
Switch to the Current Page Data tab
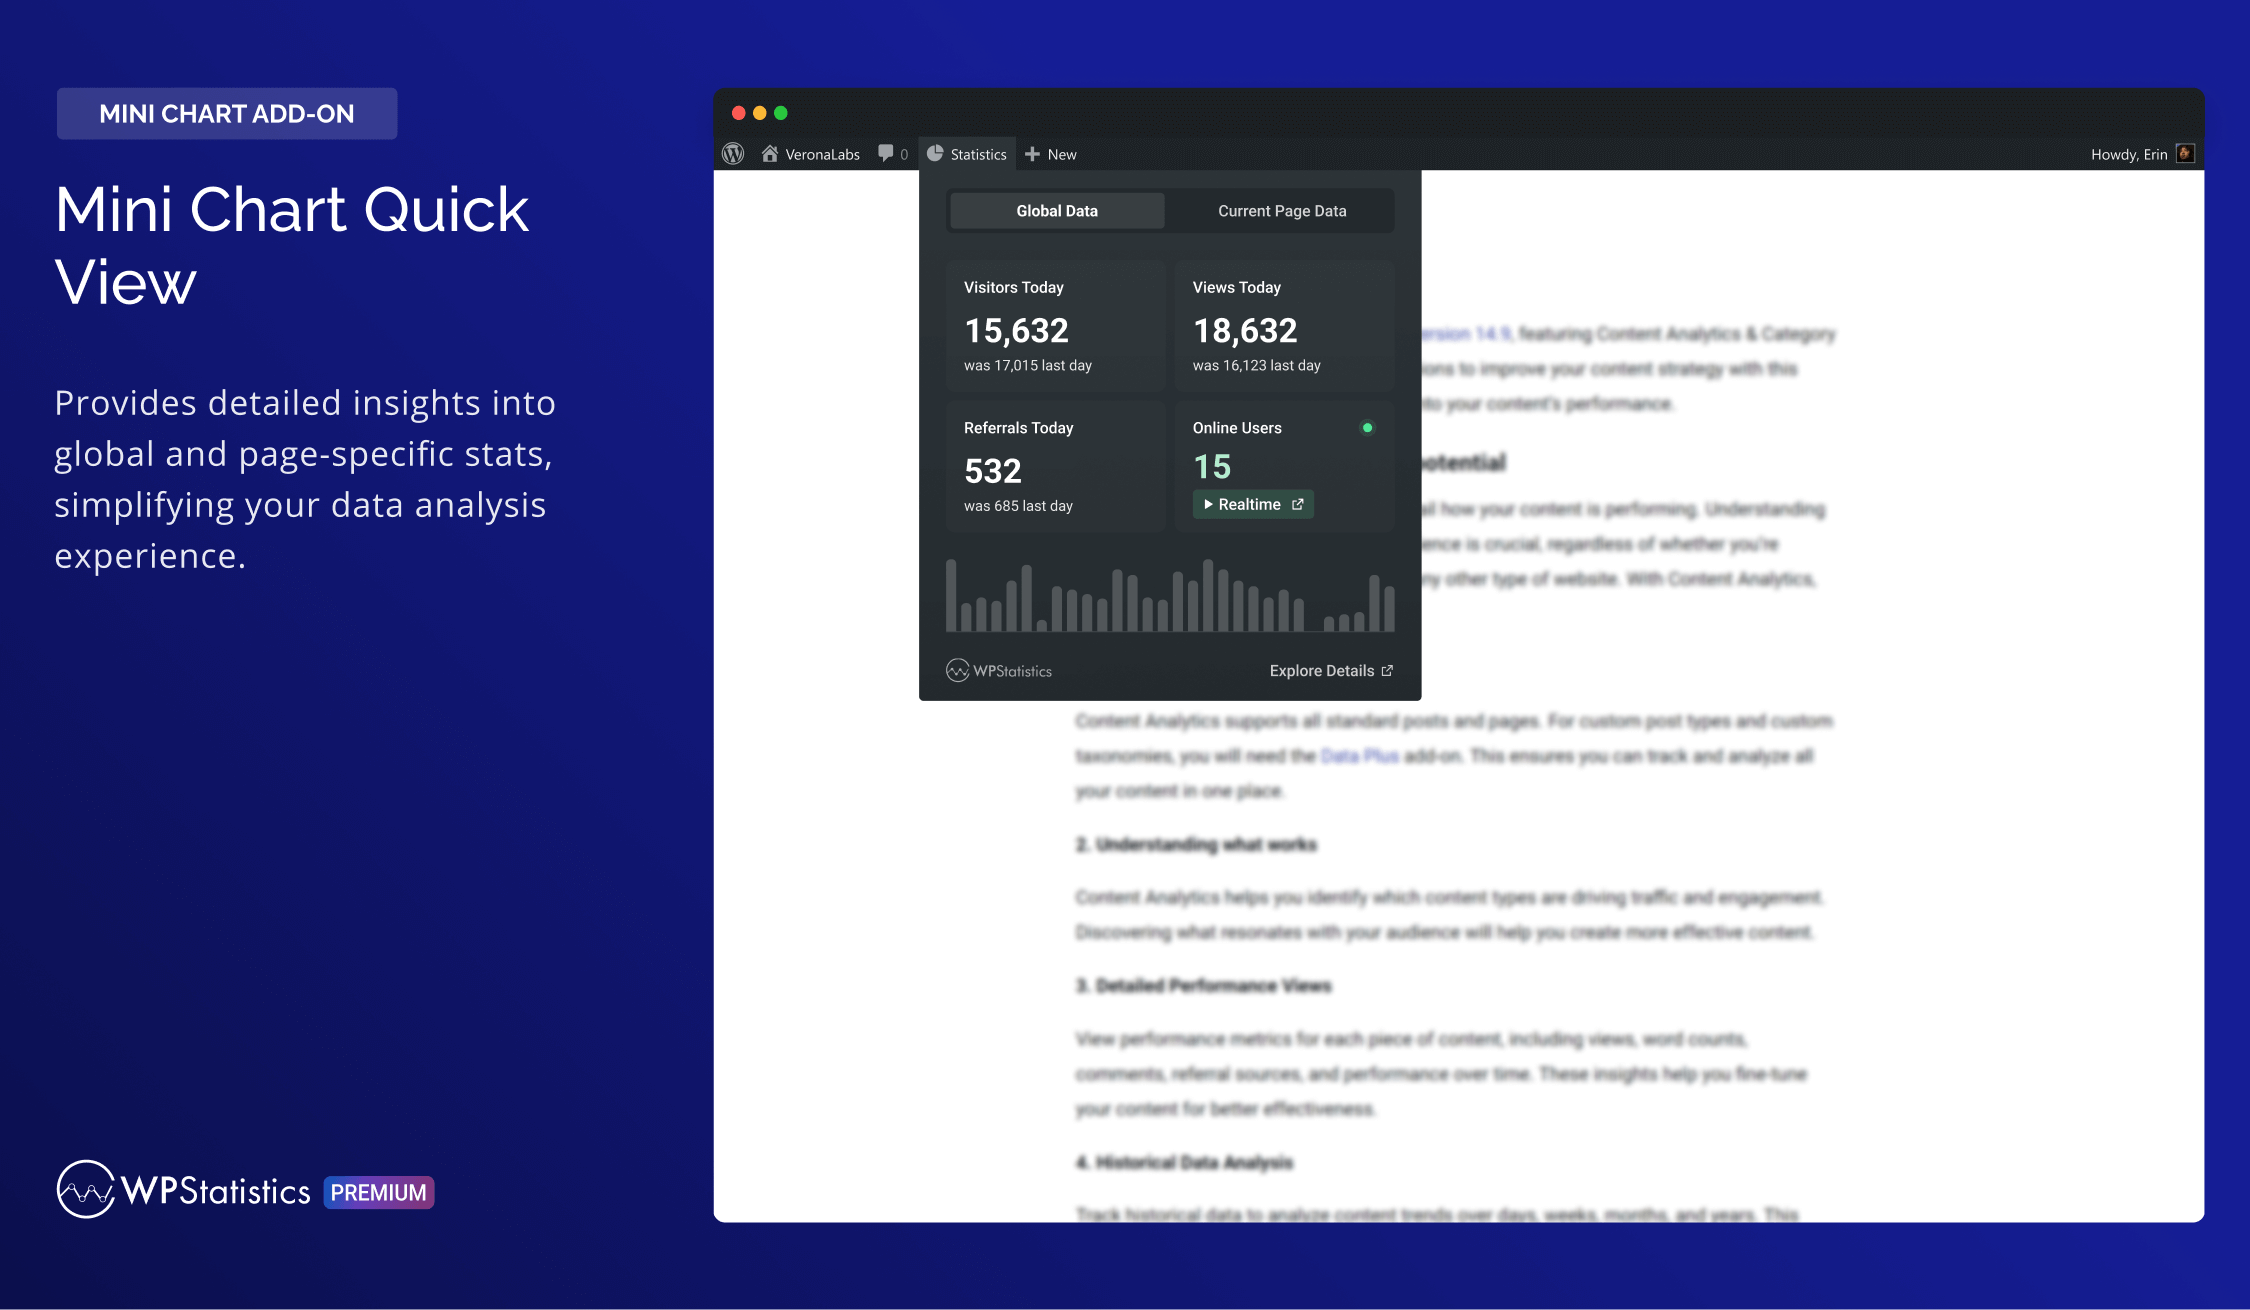(x=1282, y=211)
